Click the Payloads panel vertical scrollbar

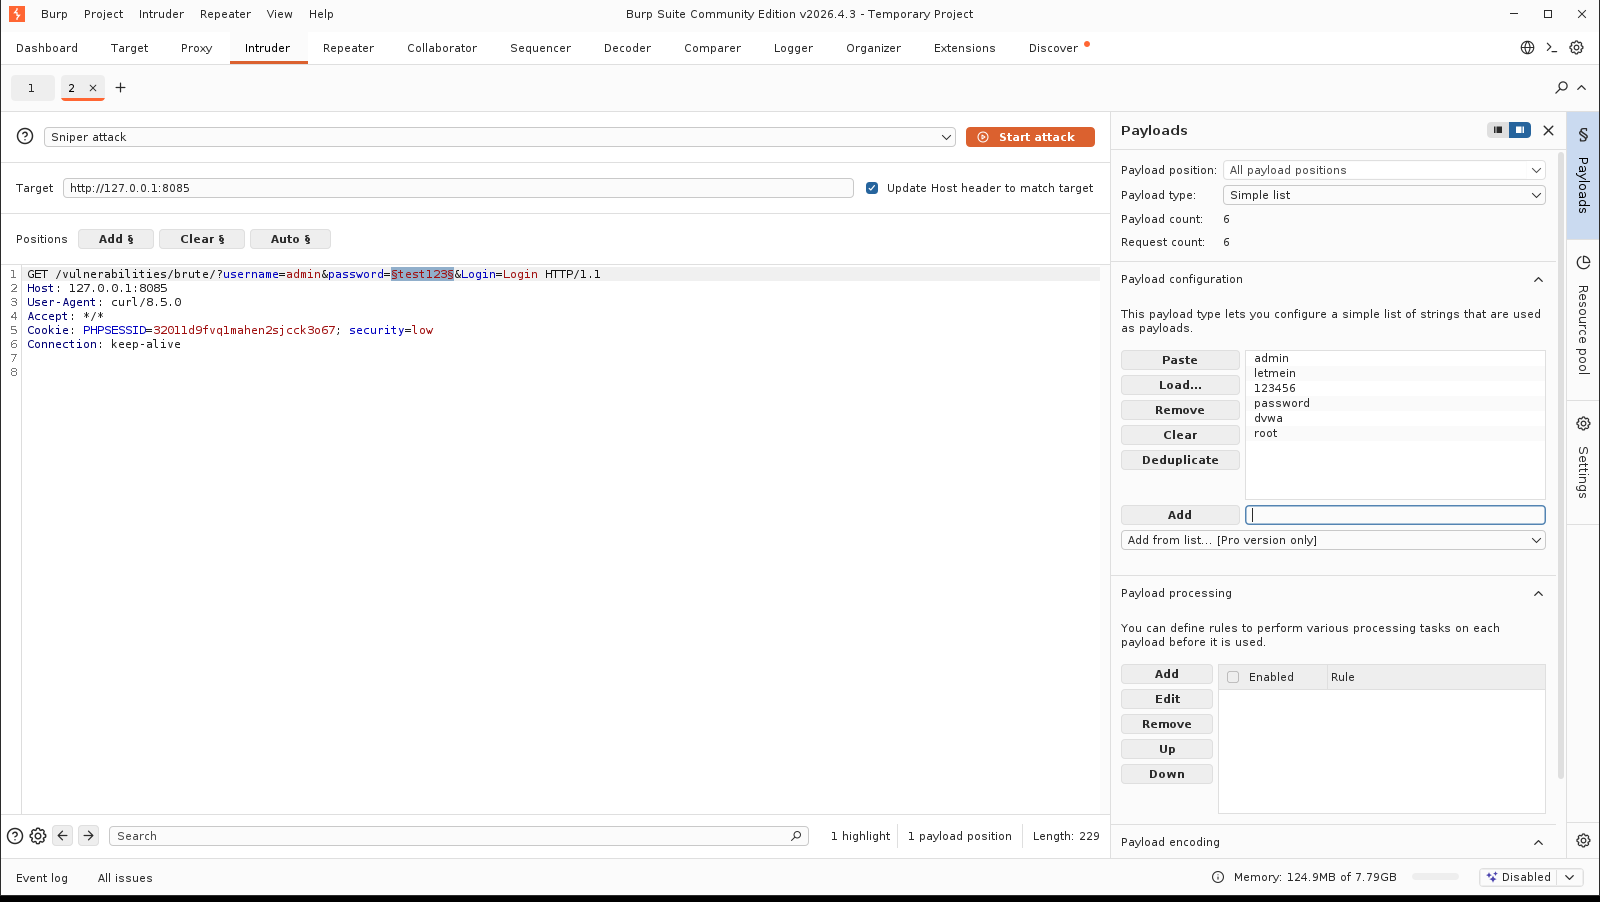pyautogui.click(x=1560, y=465)
